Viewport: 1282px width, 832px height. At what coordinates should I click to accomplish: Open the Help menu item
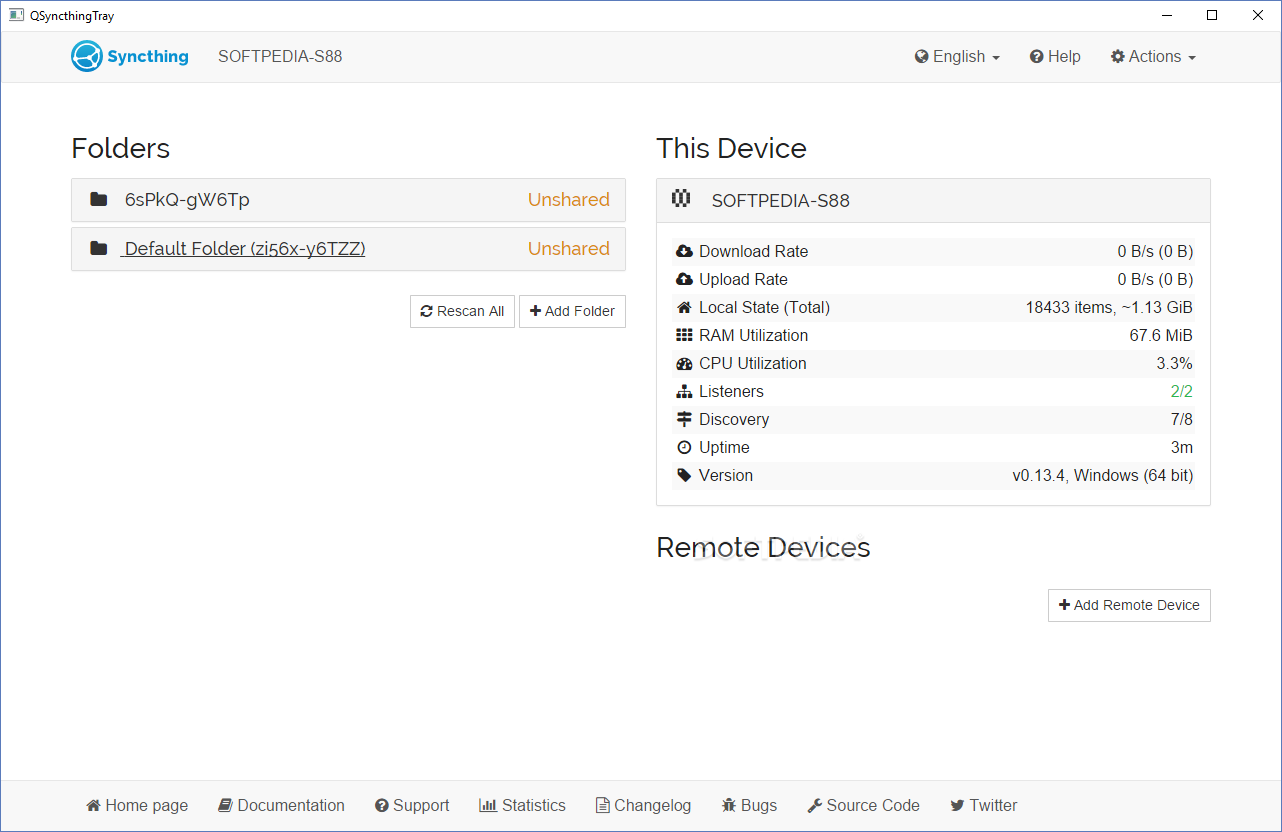click(x=1055, y=57)
